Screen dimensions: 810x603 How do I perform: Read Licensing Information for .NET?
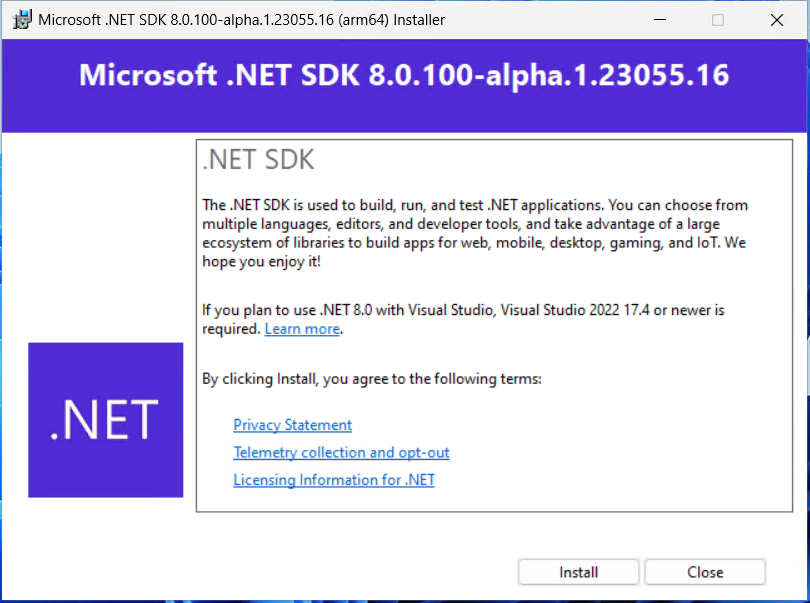[333, 479]
